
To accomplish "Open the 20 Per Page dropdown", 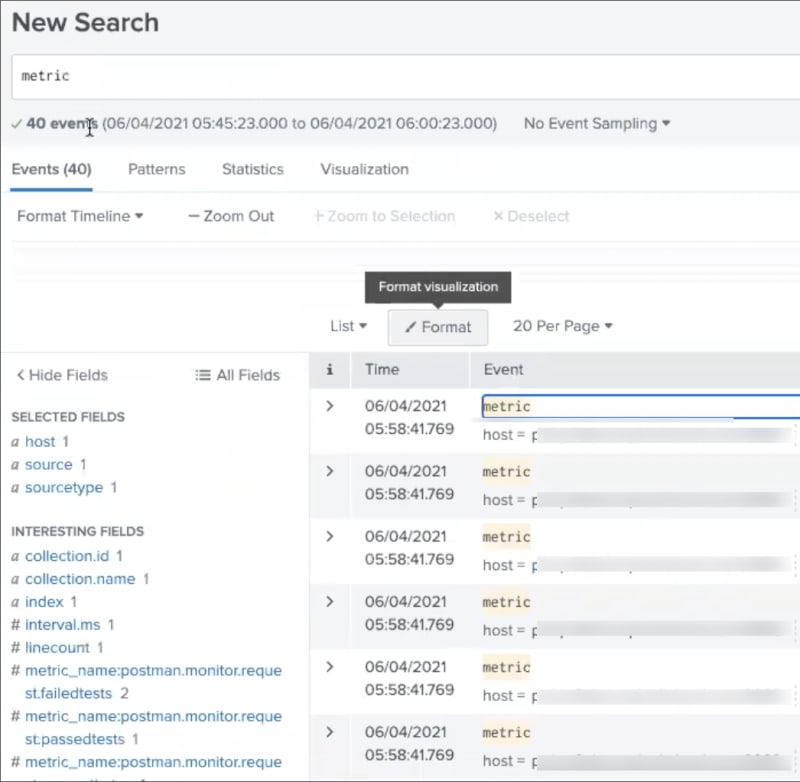I will tap(563, 326).
